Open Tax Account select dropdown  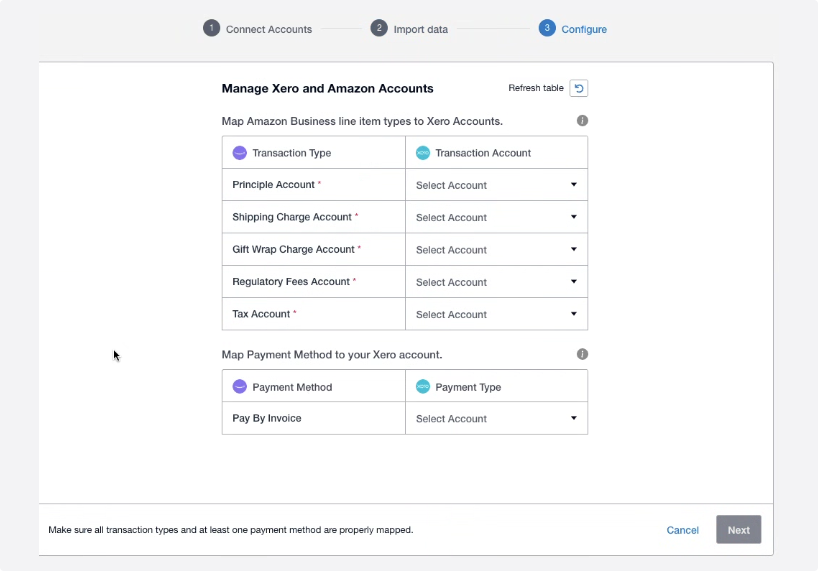click(496, 314)
